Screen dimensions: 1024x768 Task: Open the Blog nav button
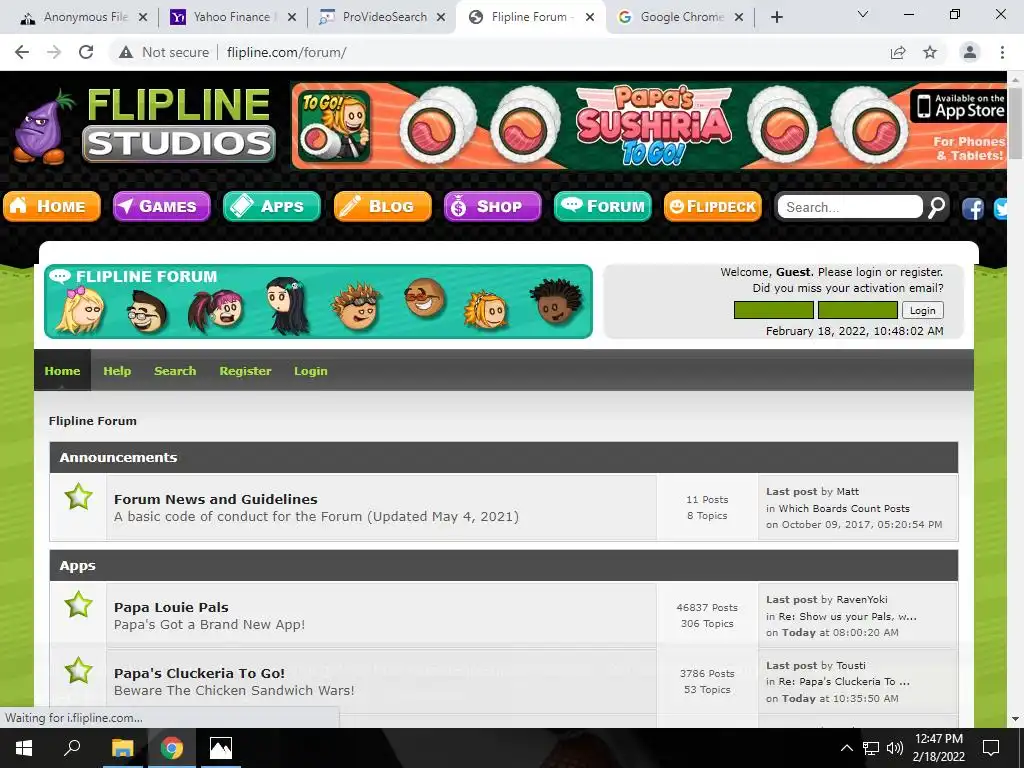[382, 206]
